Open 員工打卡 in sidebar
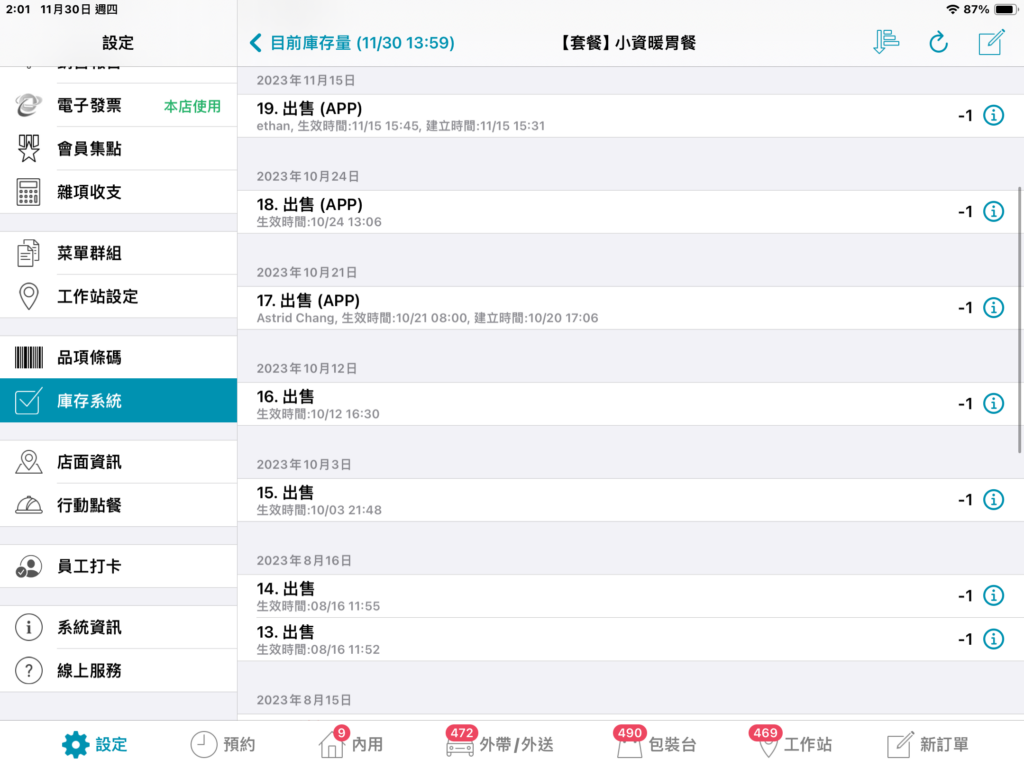Image resolution: width=1024 pixels, height=768 pixels. pyautogui.click(x=118, y=566)
